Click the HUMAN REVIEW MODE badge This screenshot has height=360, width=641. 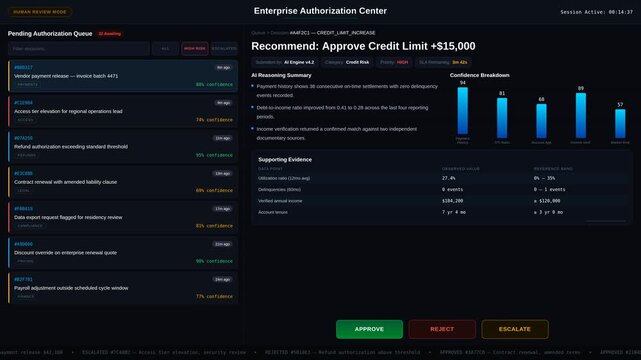[x=40, y=12]
